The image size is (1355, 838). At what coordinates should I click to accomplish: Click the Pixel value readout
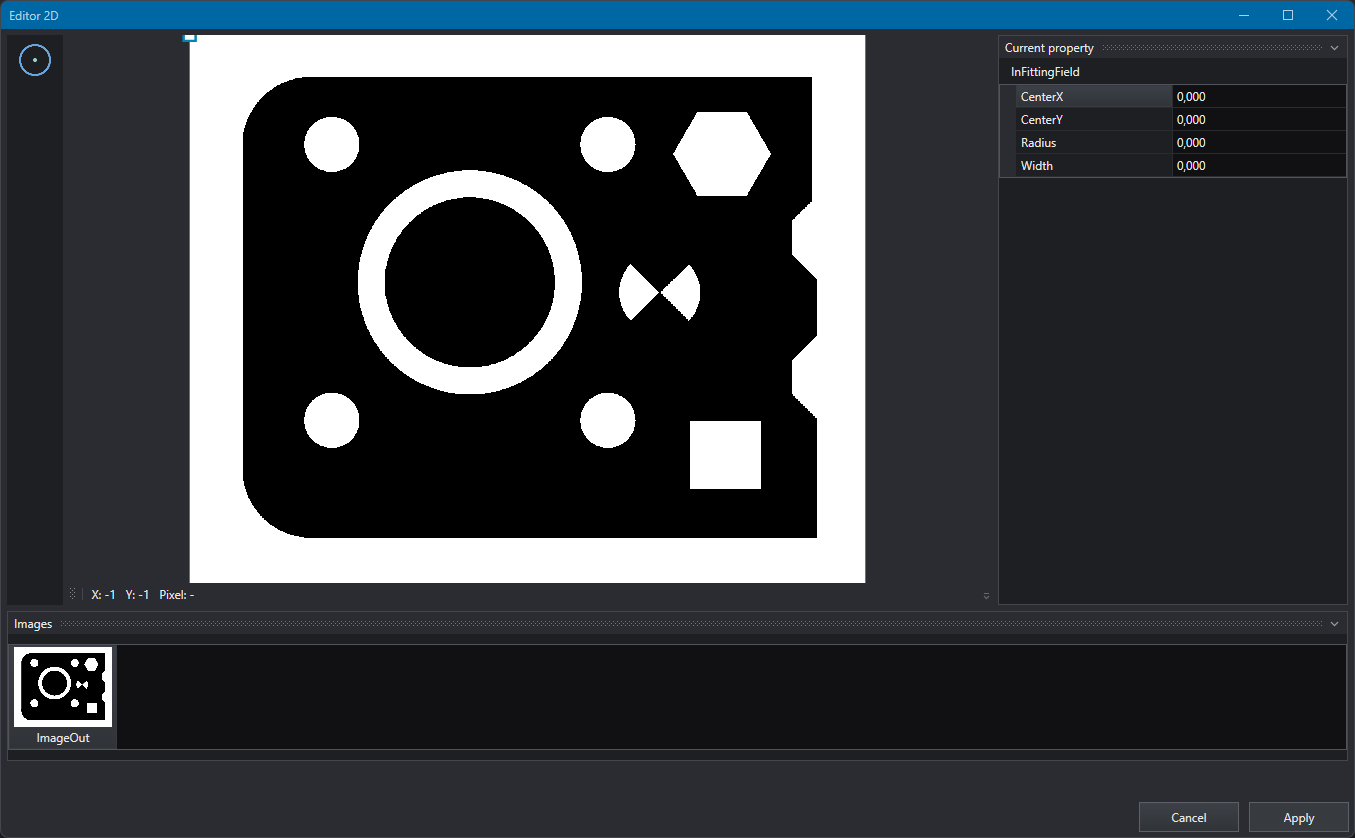tap(177, 595)
